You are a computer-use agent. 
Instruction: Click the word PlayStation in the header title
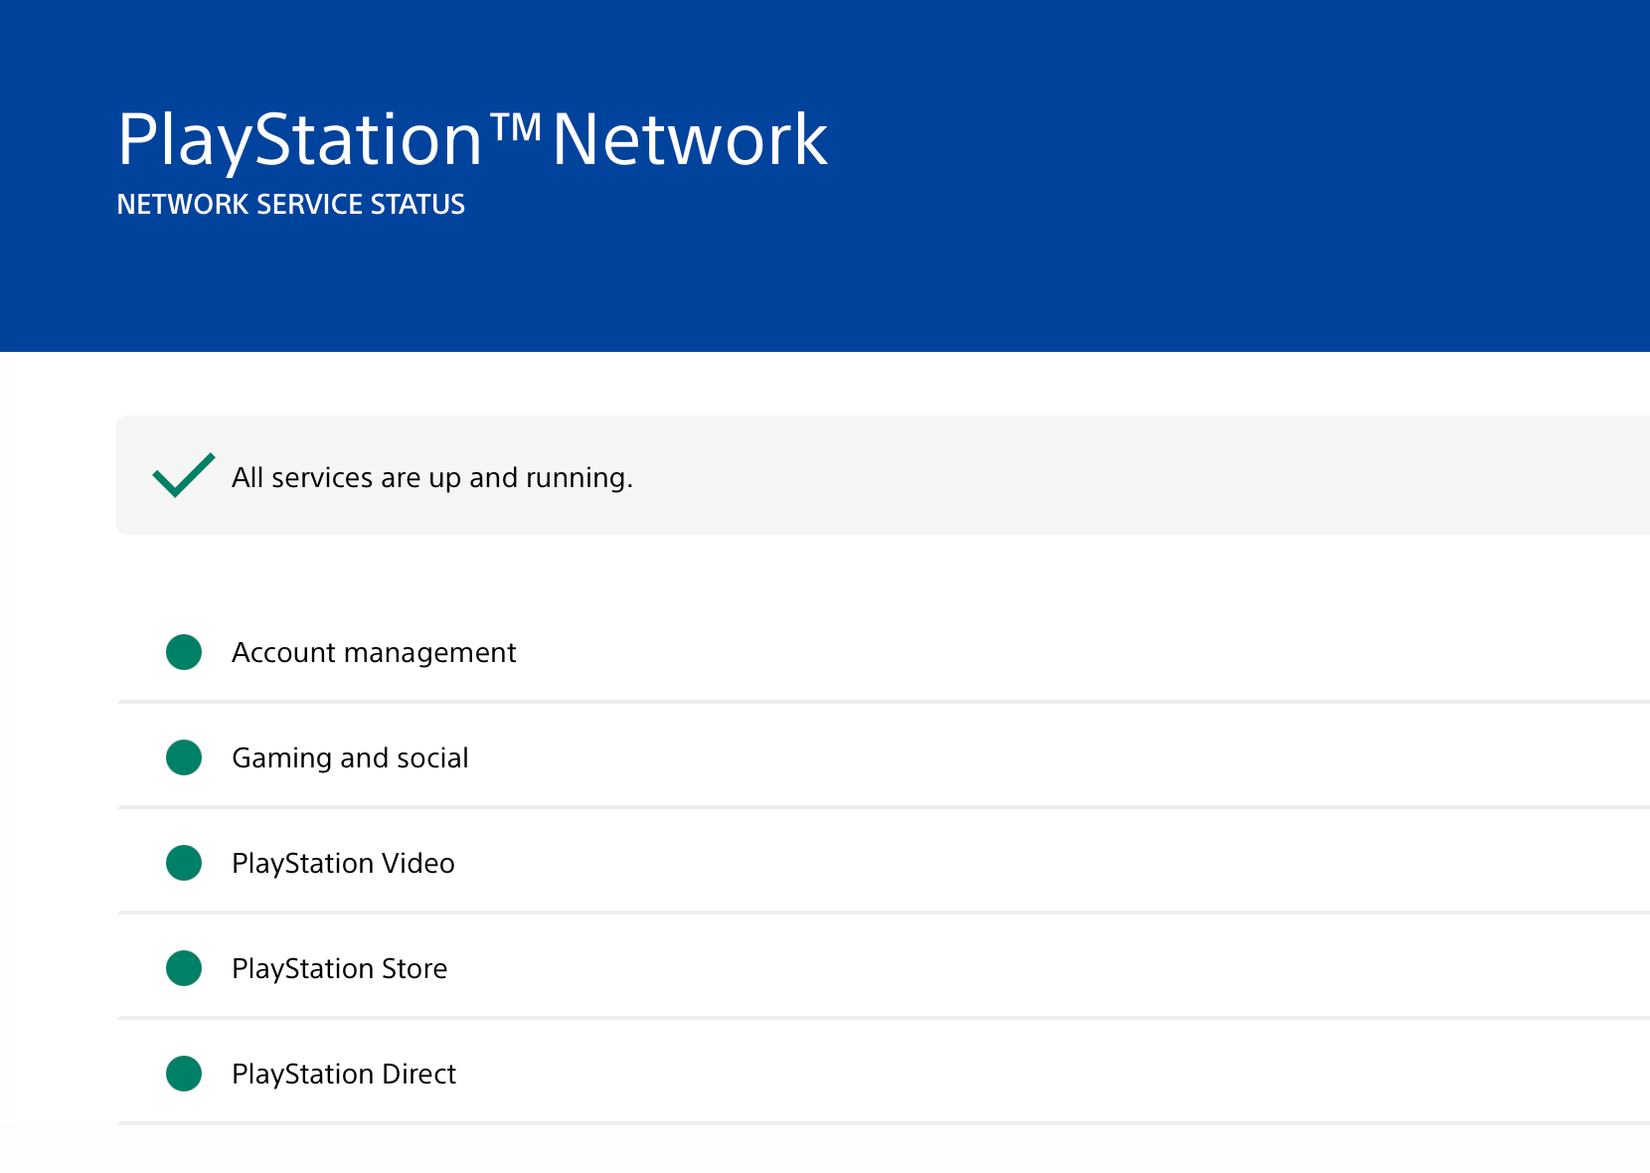tap(300, 140)
